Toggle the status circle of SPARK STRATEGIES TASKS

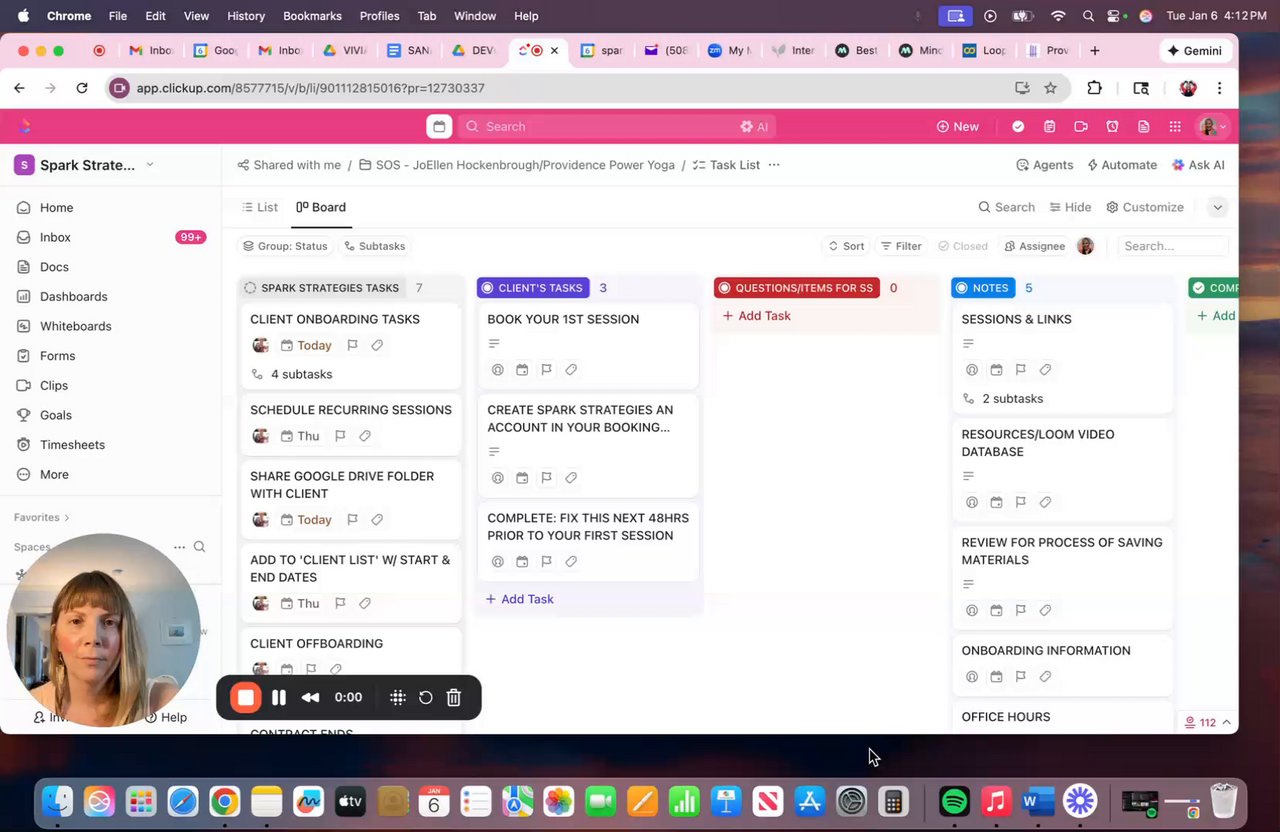tap(250, 288)
